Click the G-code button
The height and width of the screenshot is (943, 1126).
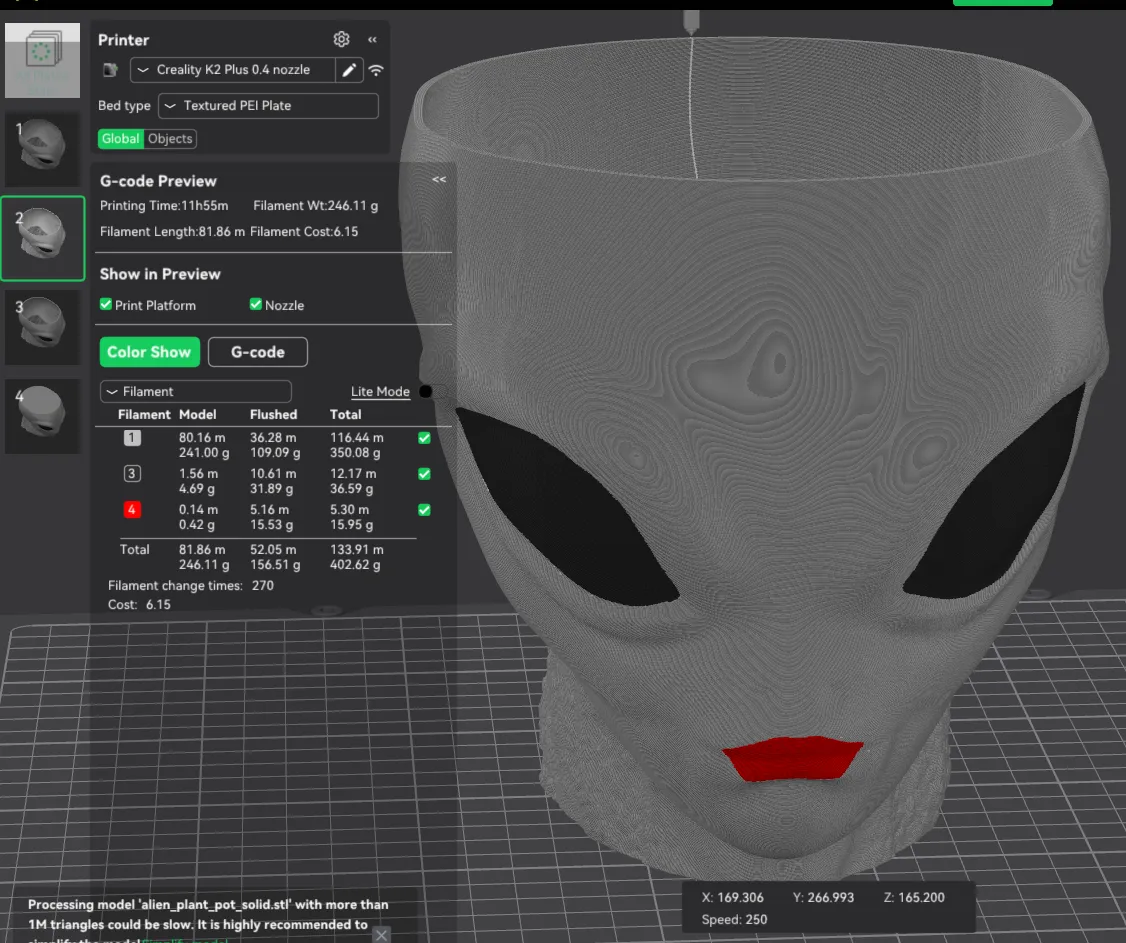tap(258, 352)
